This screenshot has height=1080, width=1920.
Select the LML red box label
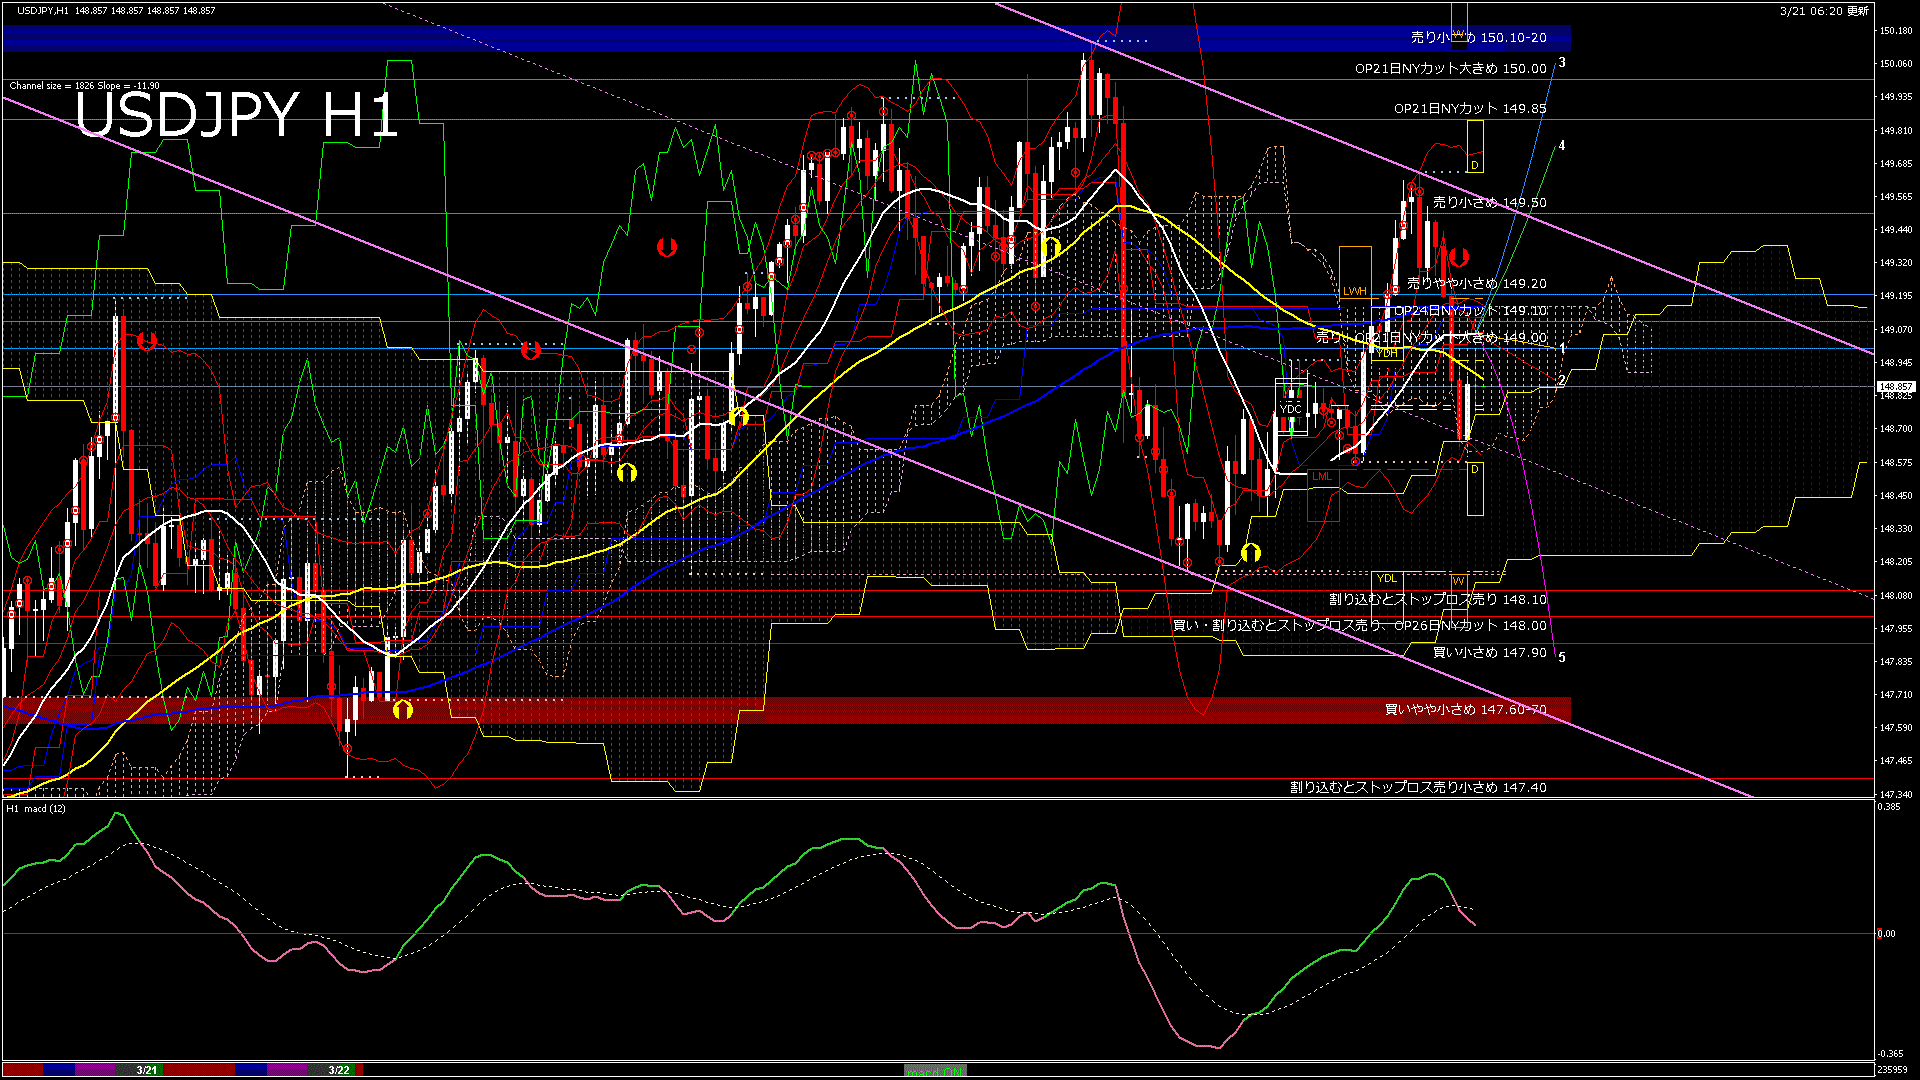tap(1322, 476)
